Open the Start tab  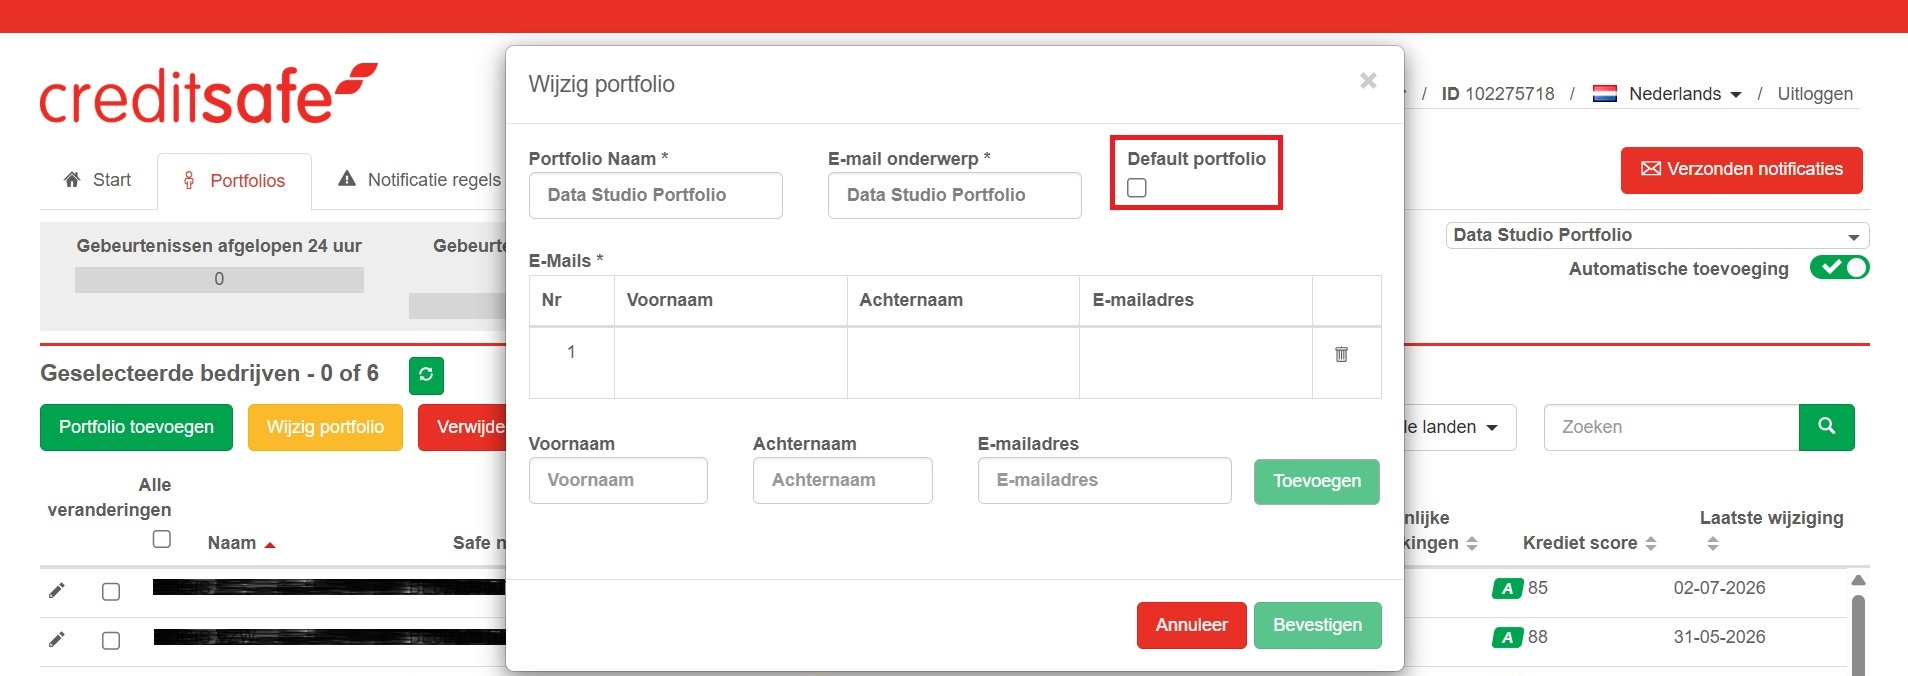click(x=97, y=180)
